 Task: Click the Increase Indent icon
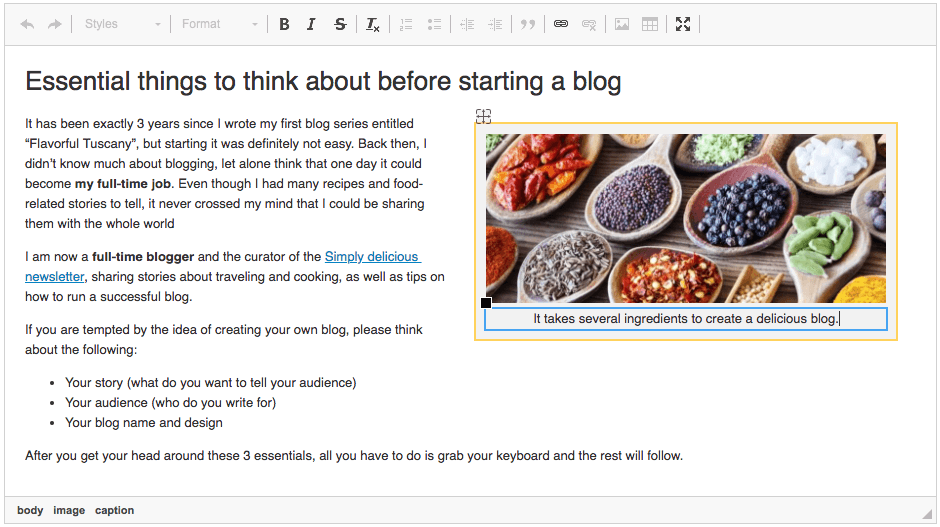tap(495, 24)
